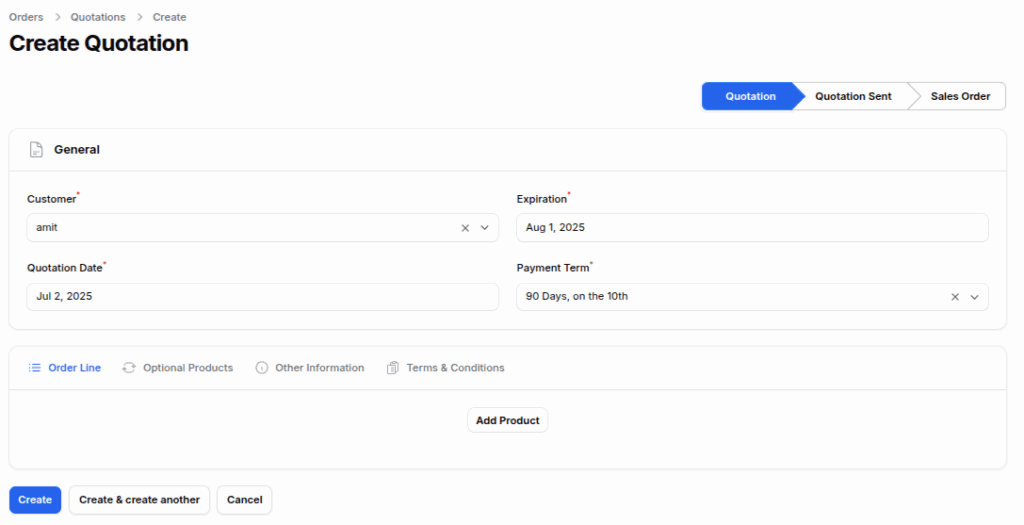1024x525 pixels.
Task: Click the General section heading
Action: (77, 150)
